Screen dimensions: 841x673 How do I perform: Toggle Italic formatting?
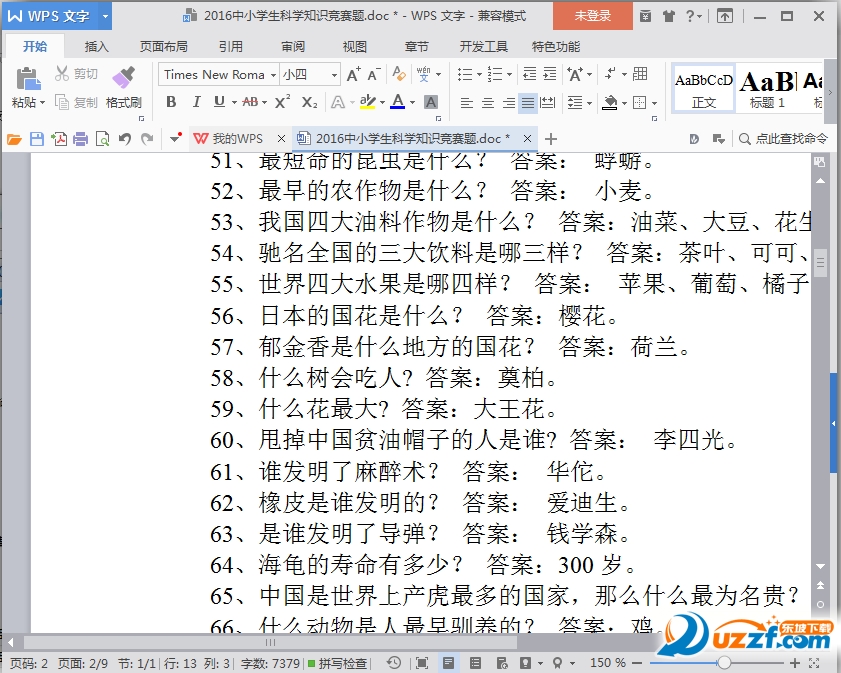tap(196, 102)
